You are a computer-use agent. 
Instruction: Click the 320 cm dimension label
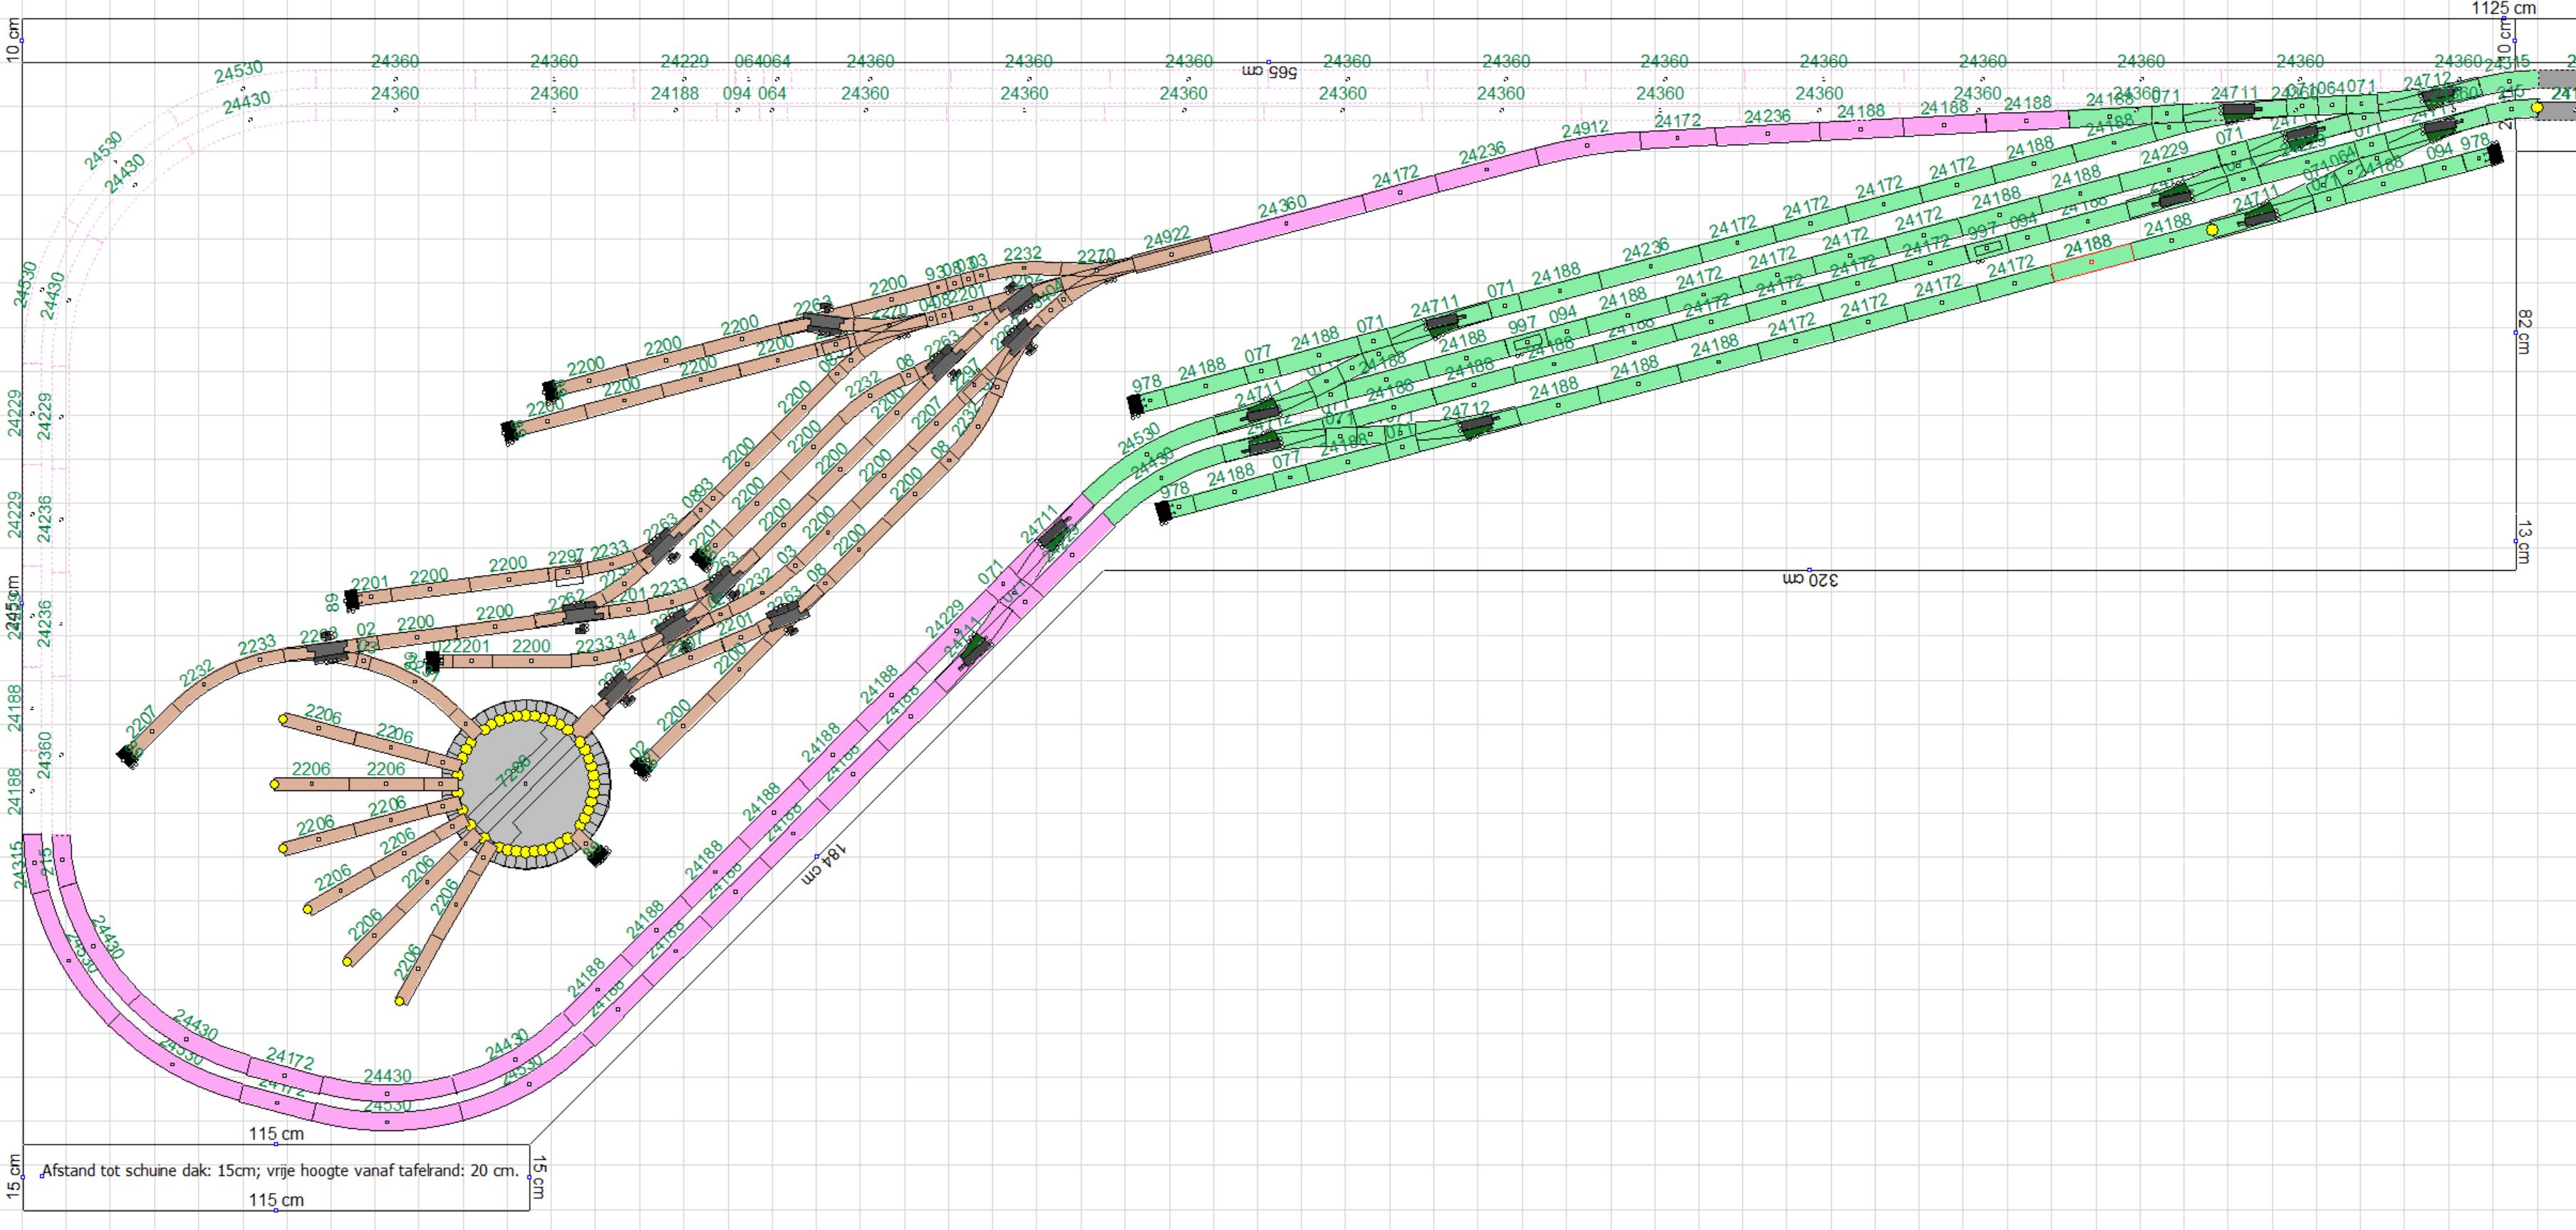tap(1810, 580)
